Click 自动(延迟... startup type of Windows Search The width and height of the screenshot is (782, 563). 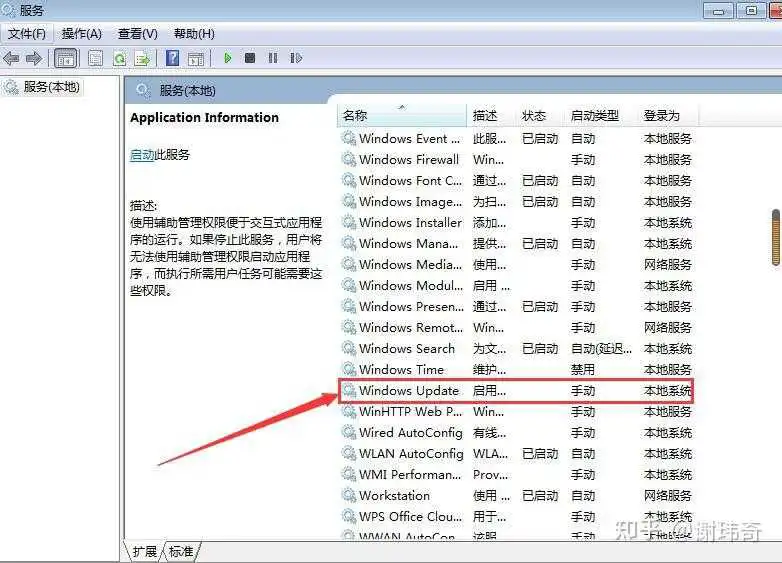point(601,349)
